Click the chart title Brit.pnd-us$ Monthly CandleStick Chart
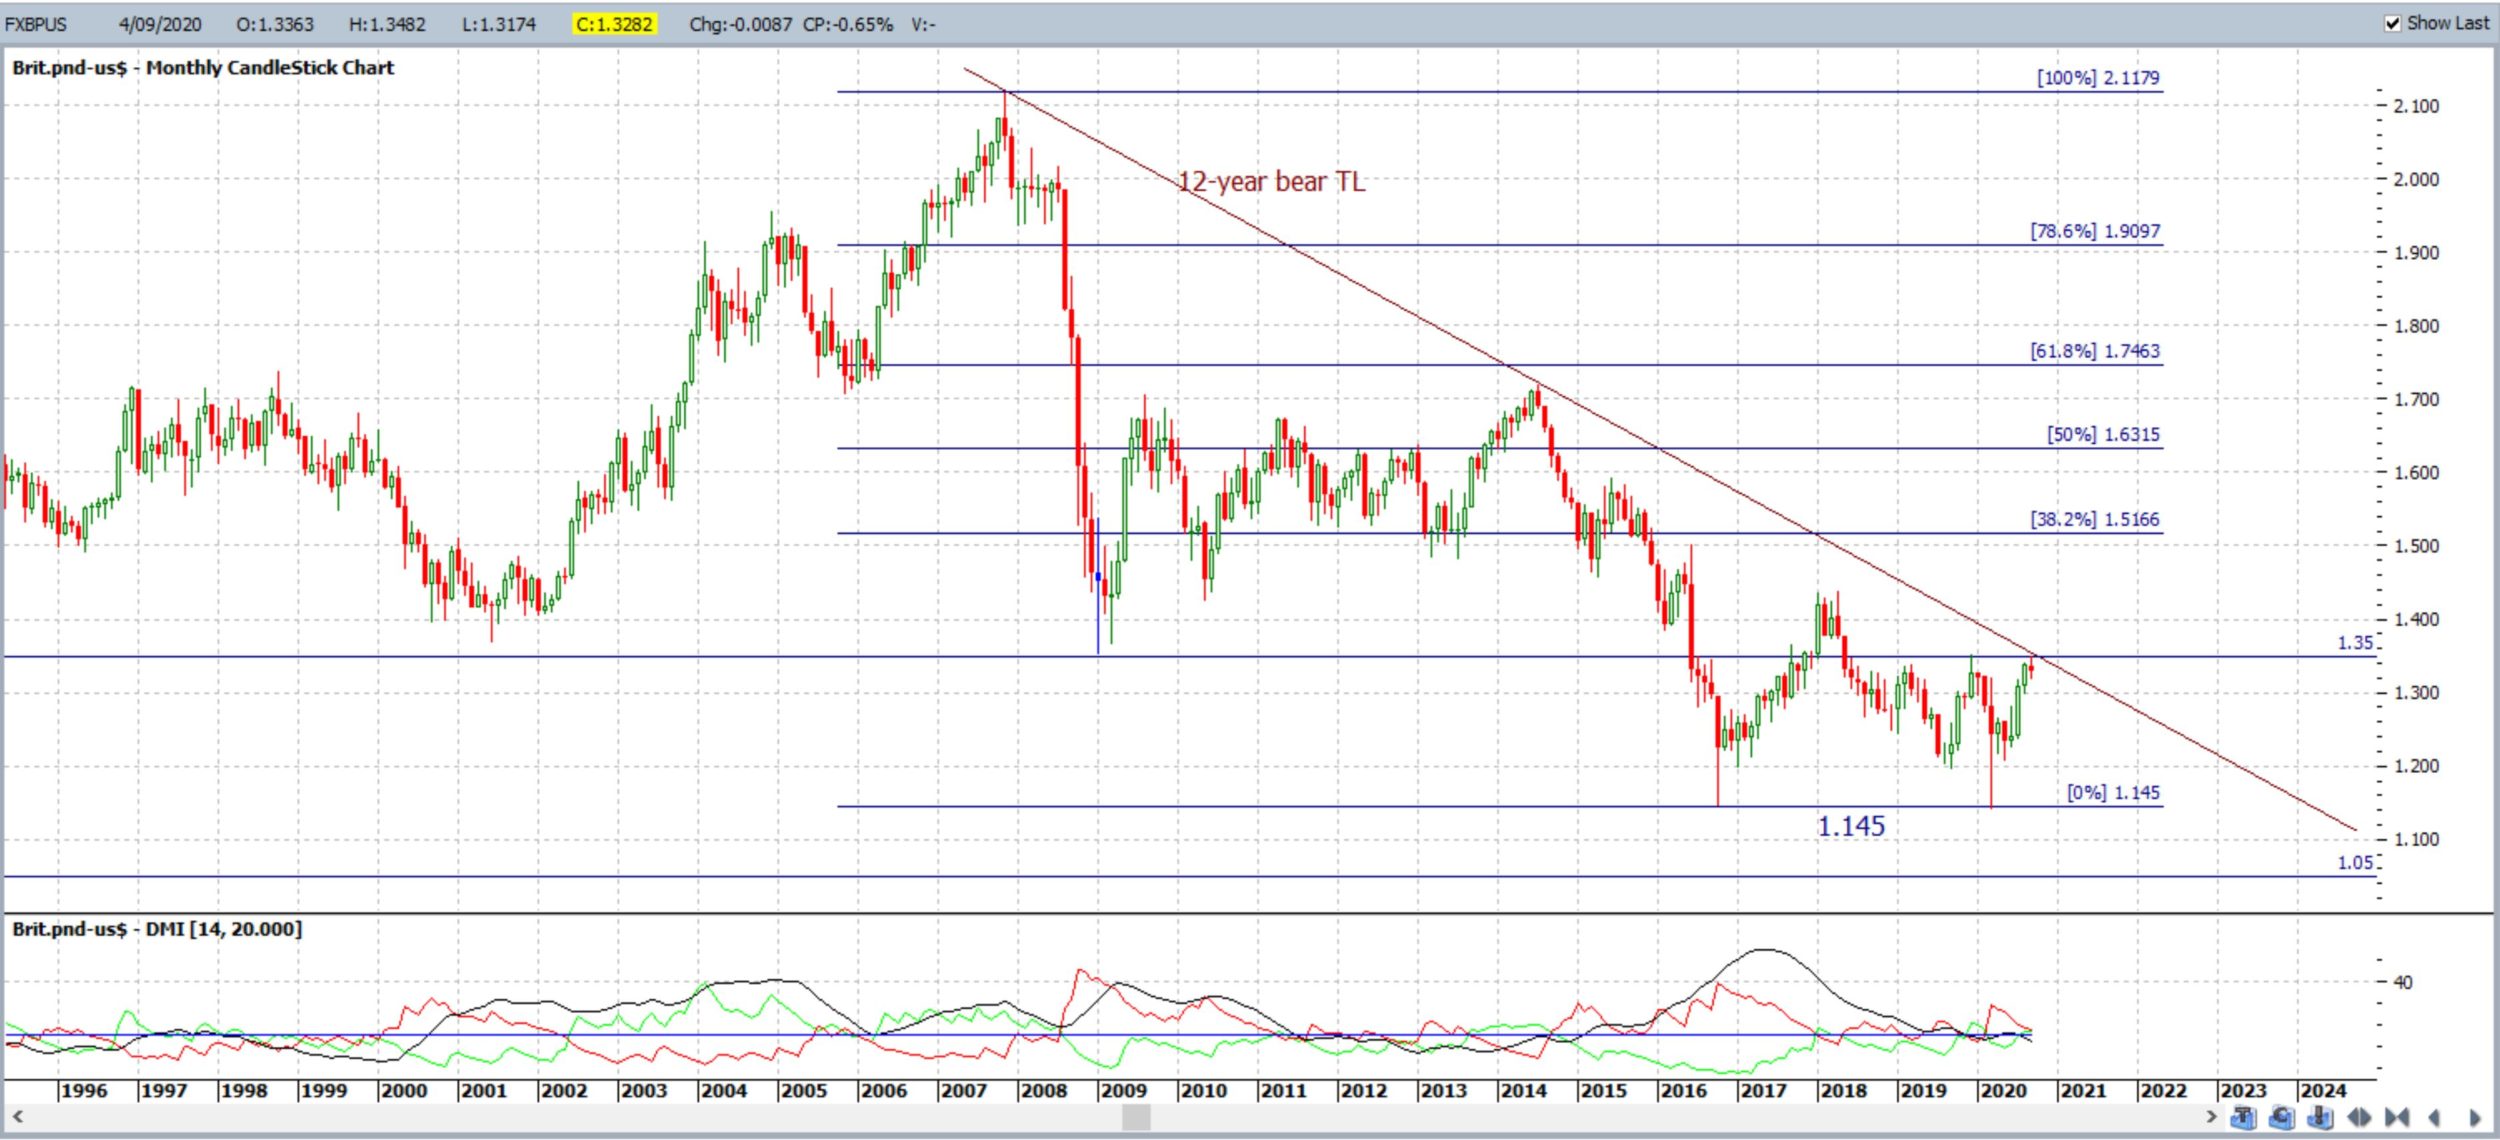This screenshot has width=2500, height=1140. [x=203, y=68]
